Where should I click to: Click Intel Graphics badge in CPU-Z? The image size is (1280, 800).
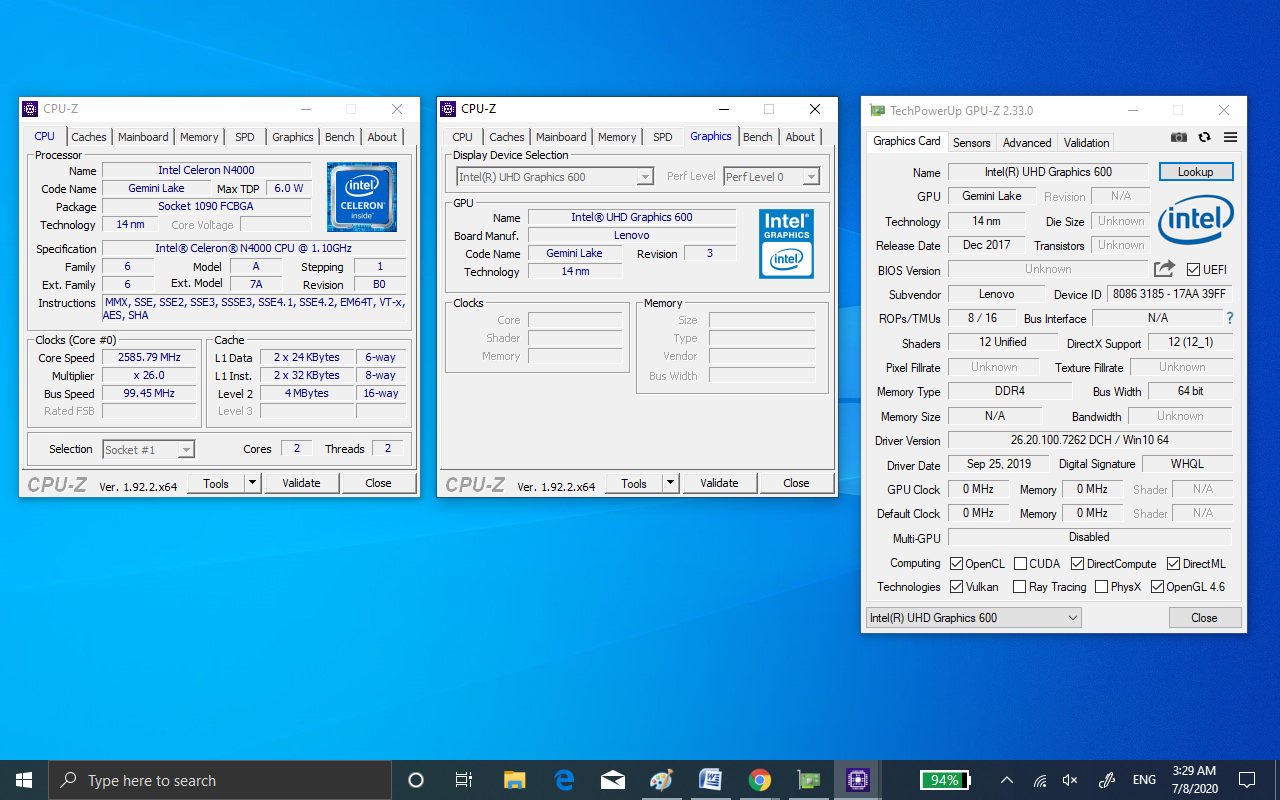point(786,243)
